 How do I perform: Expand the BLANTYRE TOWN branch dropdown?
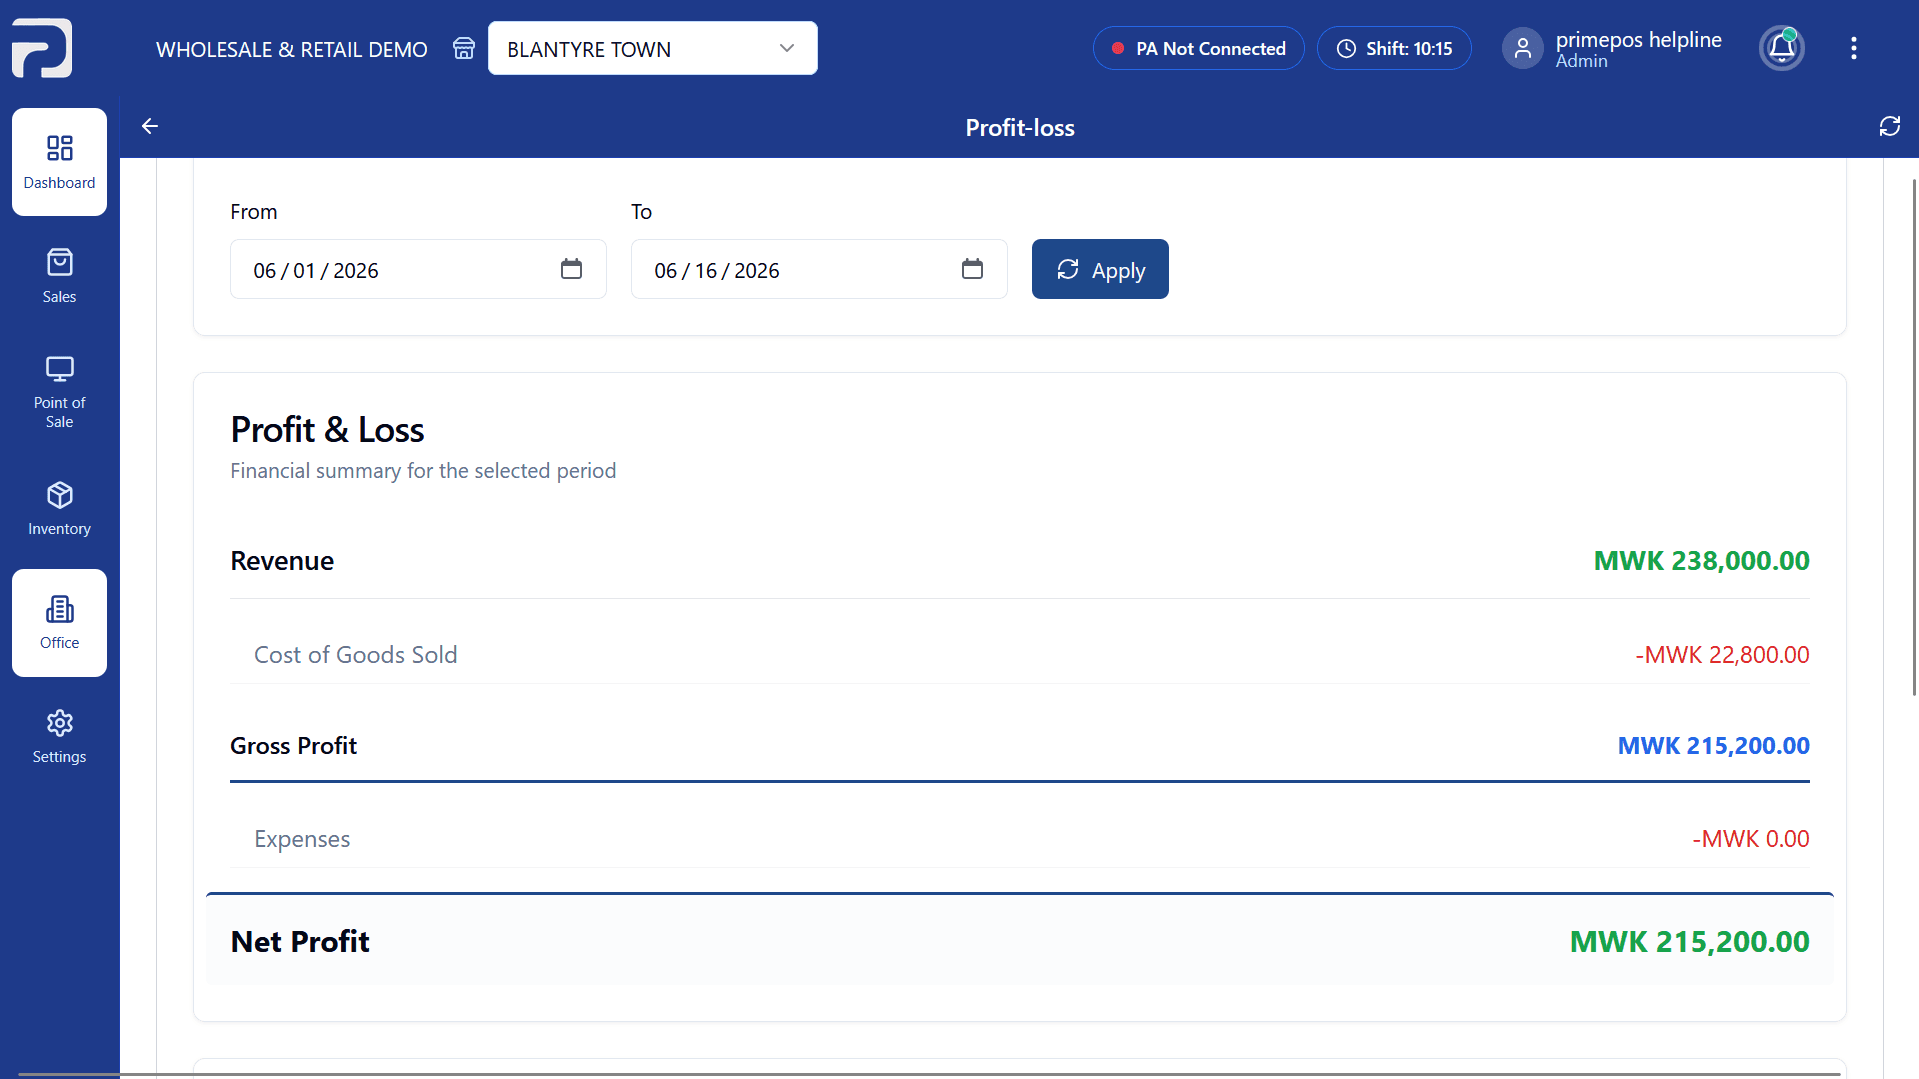pyautogui.click(x=652, y=48)
